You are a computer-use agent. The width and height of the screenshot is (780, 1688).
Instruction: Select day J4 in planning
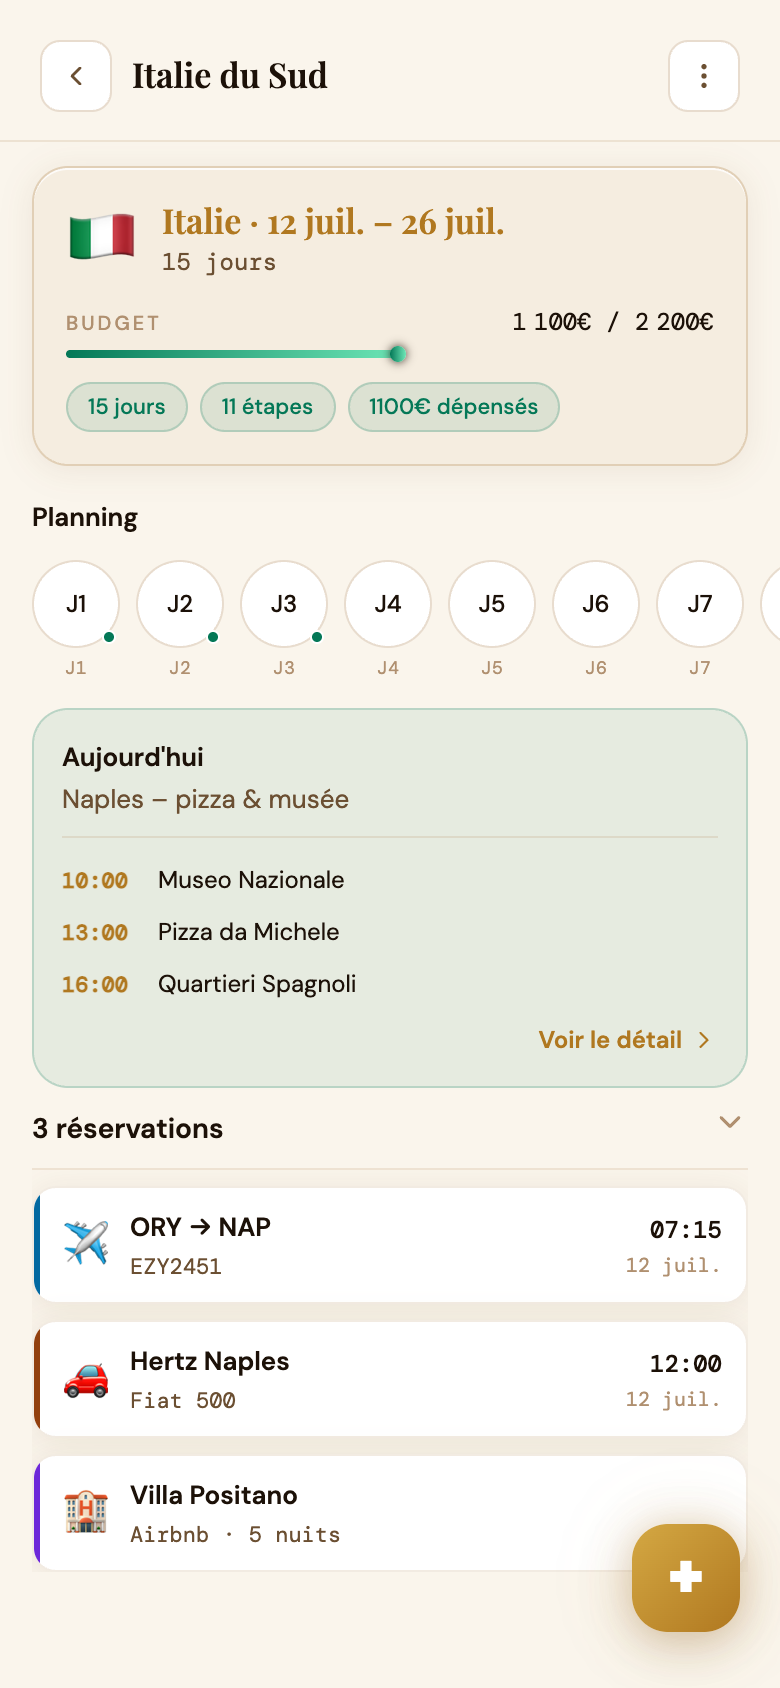(x=388, y=604)
